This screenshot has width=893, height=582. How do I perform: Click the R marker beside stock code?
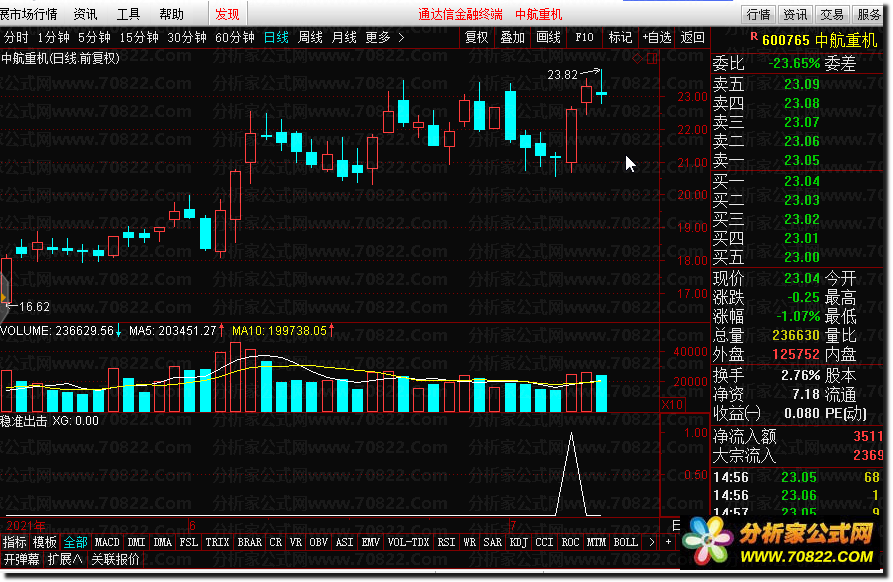pyautogui.click(x=753, y=36)
